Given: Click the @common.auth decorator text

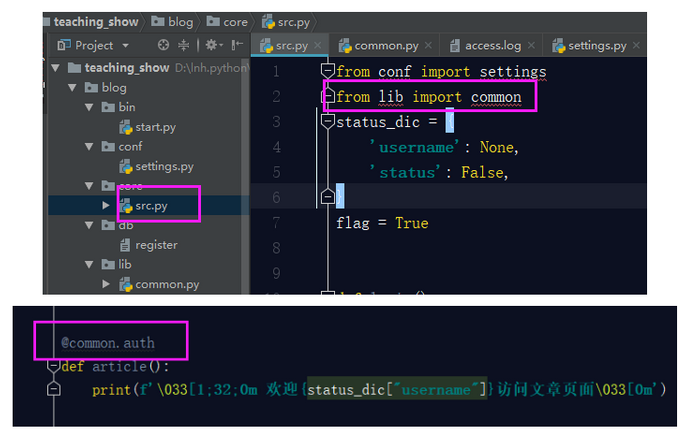Looking at the screenshot, I should click(x=108, y=343).
